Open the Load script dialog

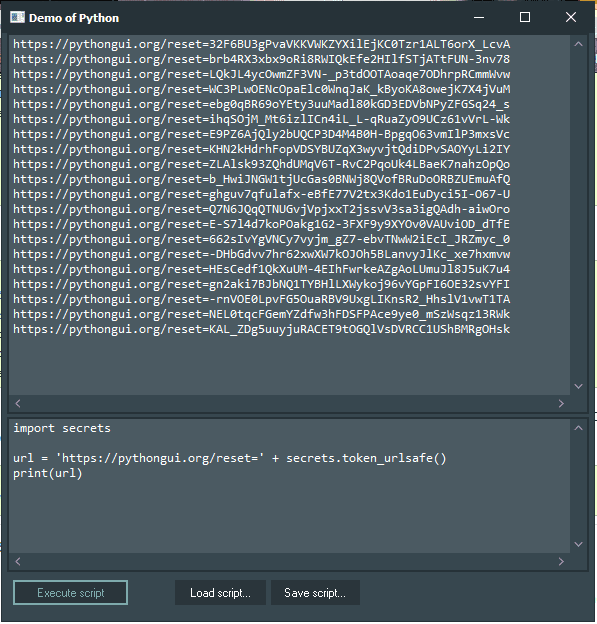[x=220, y=593]
